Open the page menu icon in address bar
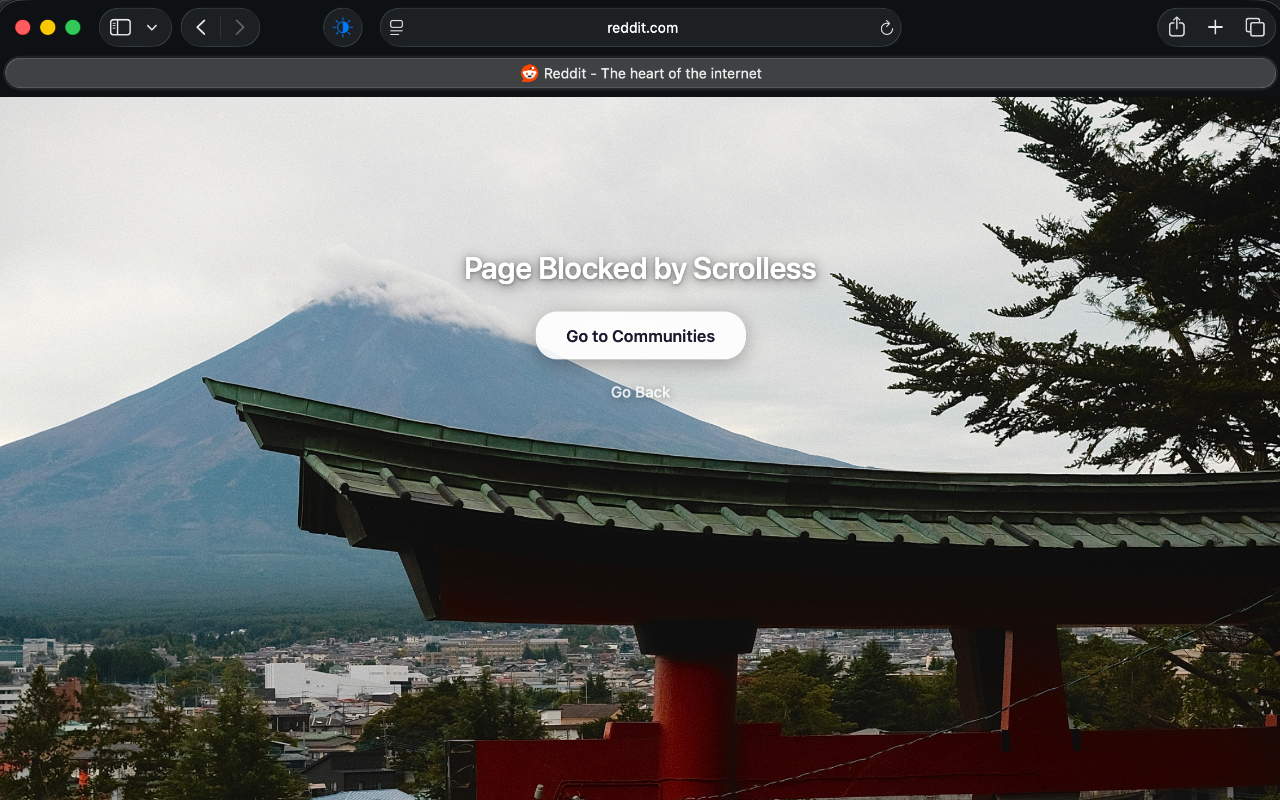This screenshot has height=800, width=1280. tap(396, 28)
